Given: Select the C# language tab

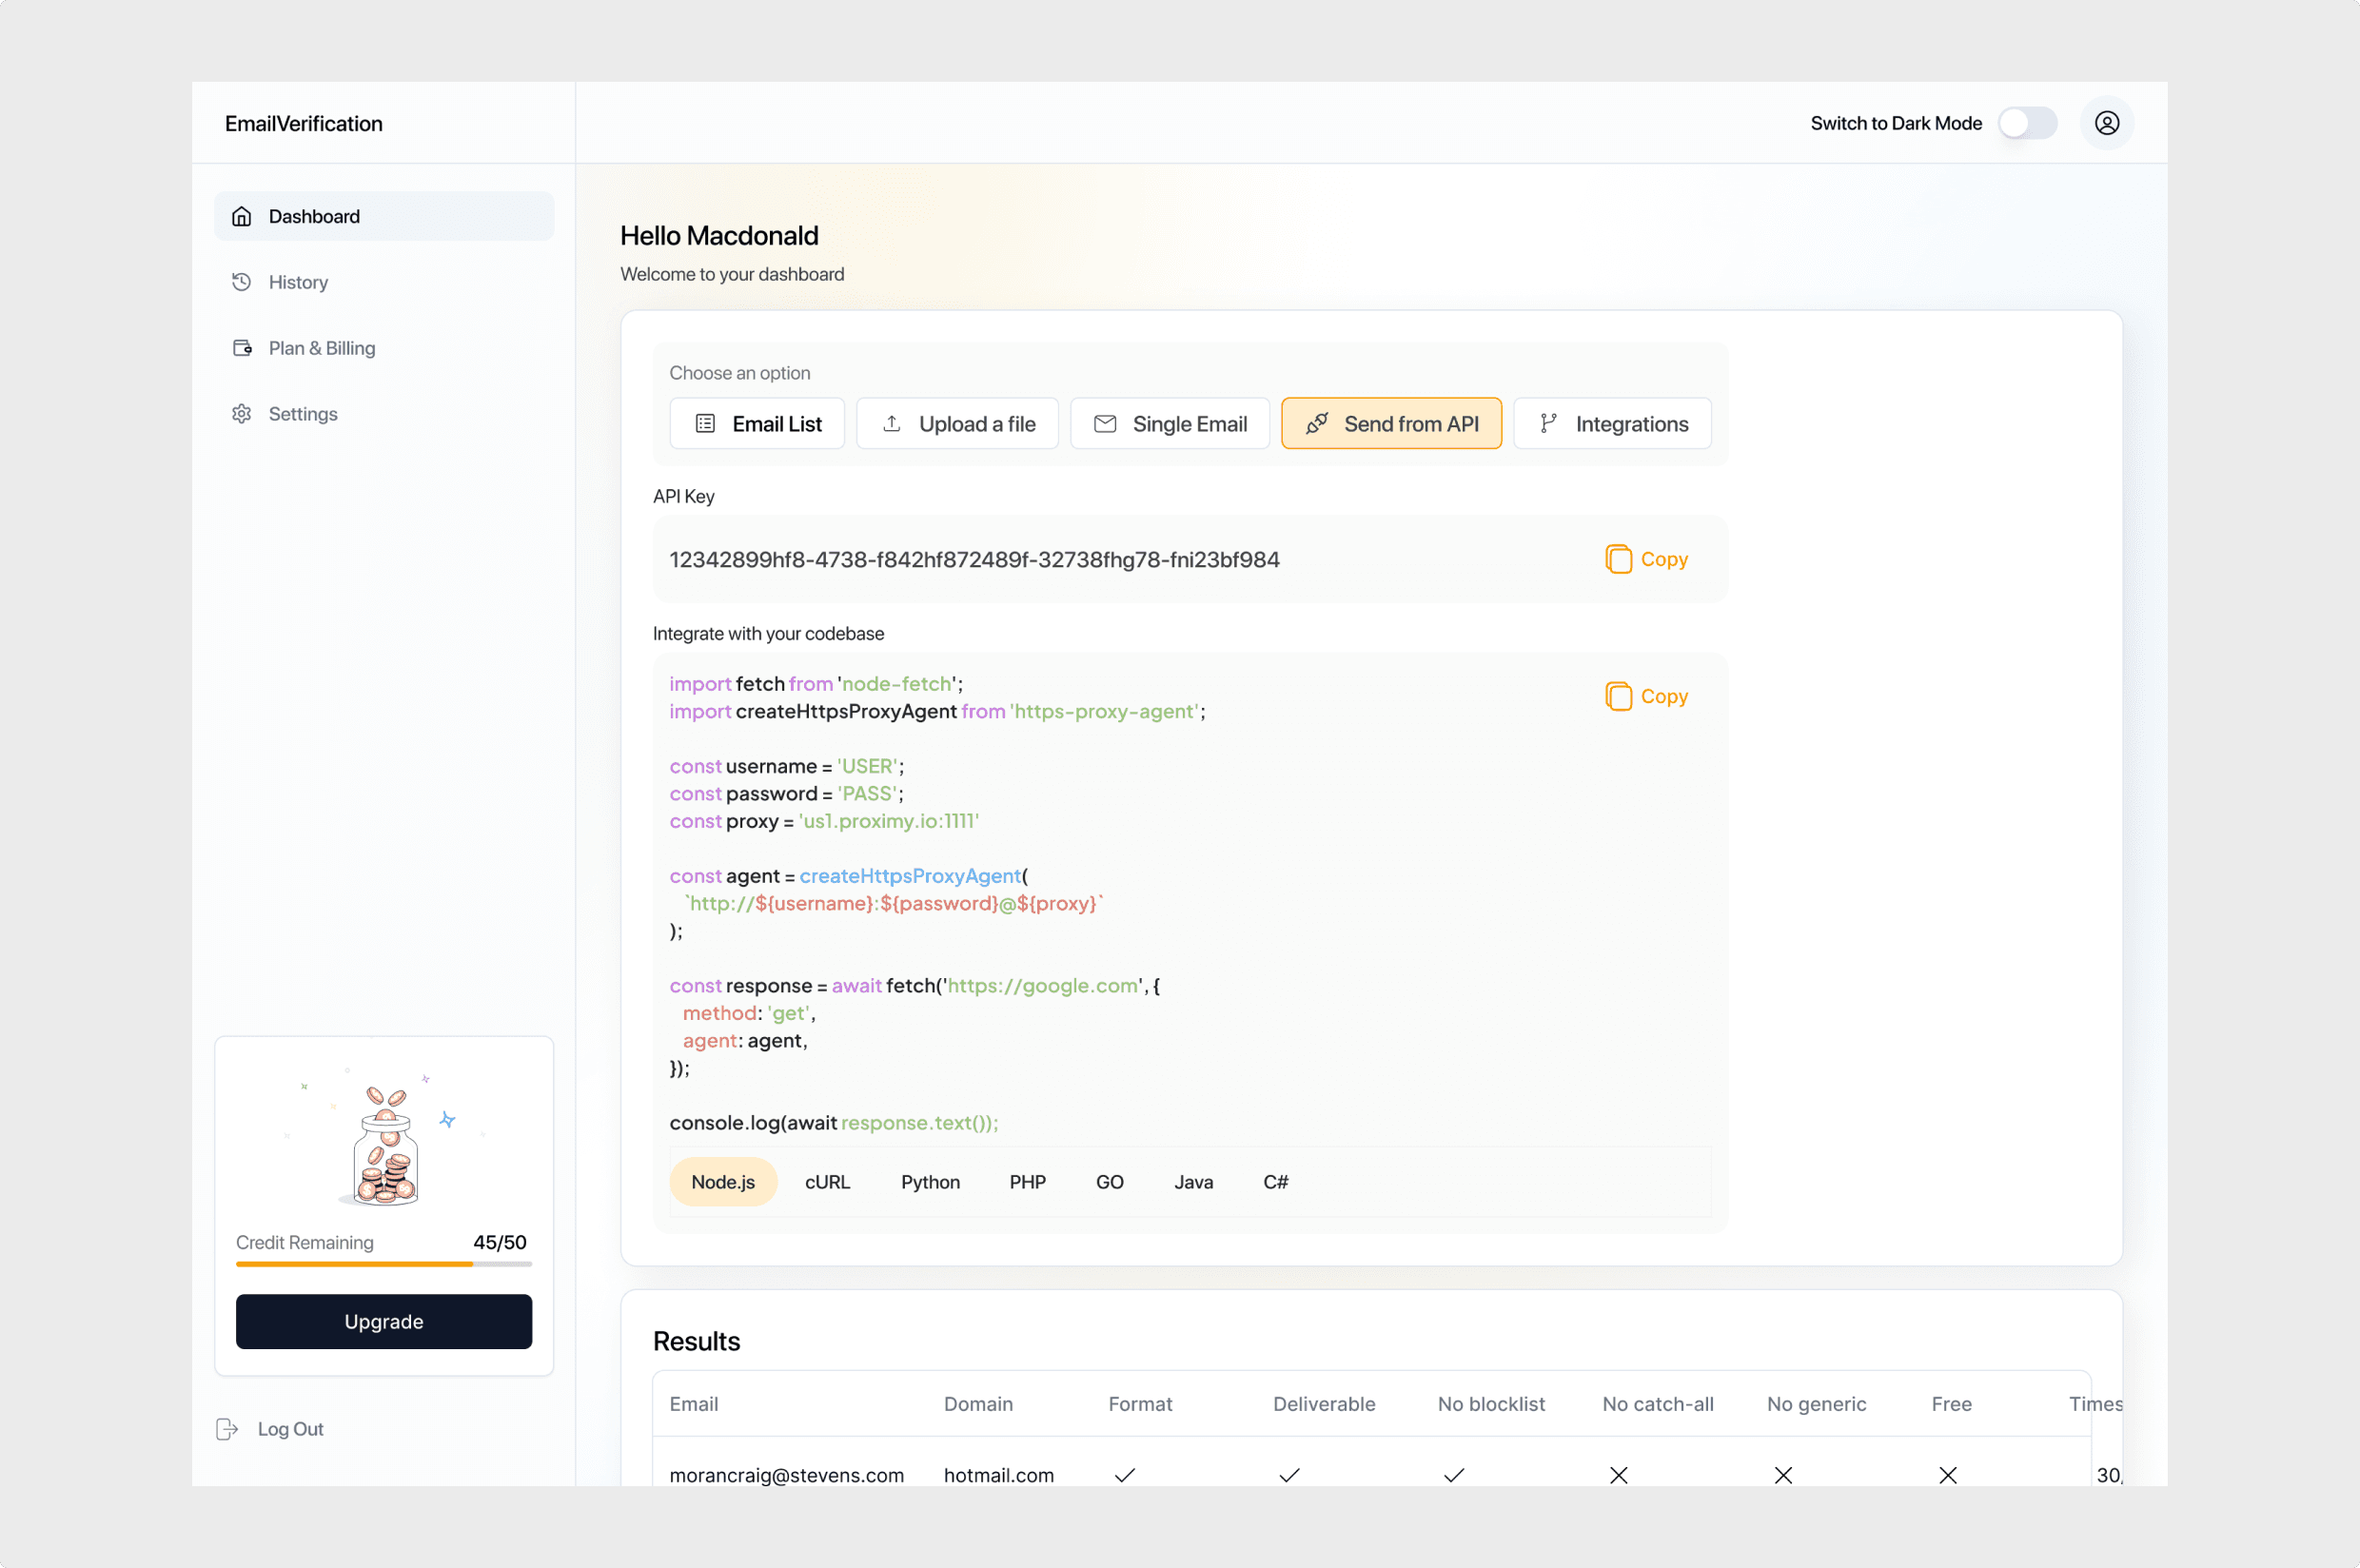Looking at the screenshot, I should pyautogui.click(x=1275, y=1182).
